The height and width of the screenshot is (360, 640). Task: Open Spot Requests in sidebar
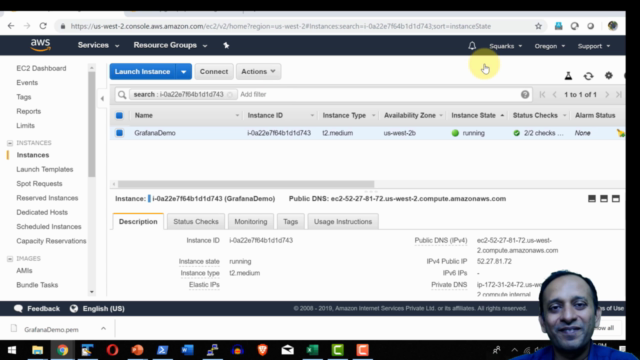39,184
